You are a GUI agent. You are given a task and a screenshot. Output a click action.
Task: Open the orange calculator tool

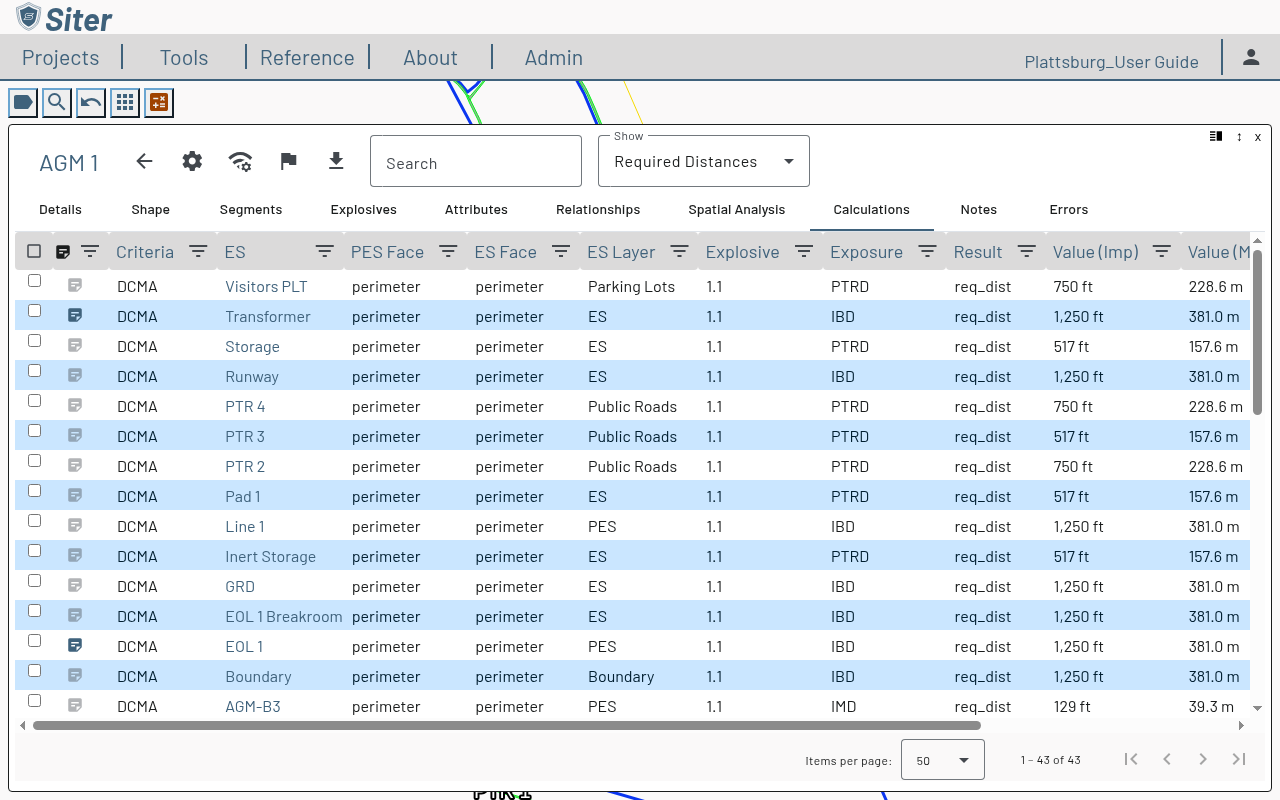tap(159, 102)
